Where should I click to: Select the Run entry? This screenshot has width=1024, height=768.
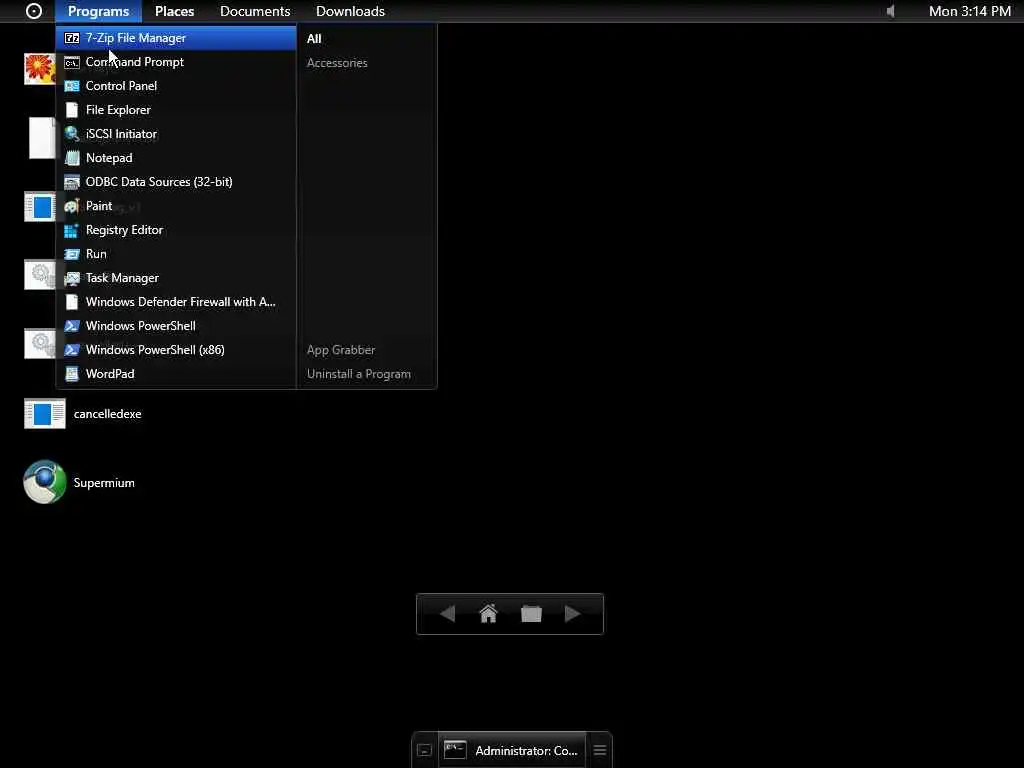pyautogui.click(x=176, y=254)
